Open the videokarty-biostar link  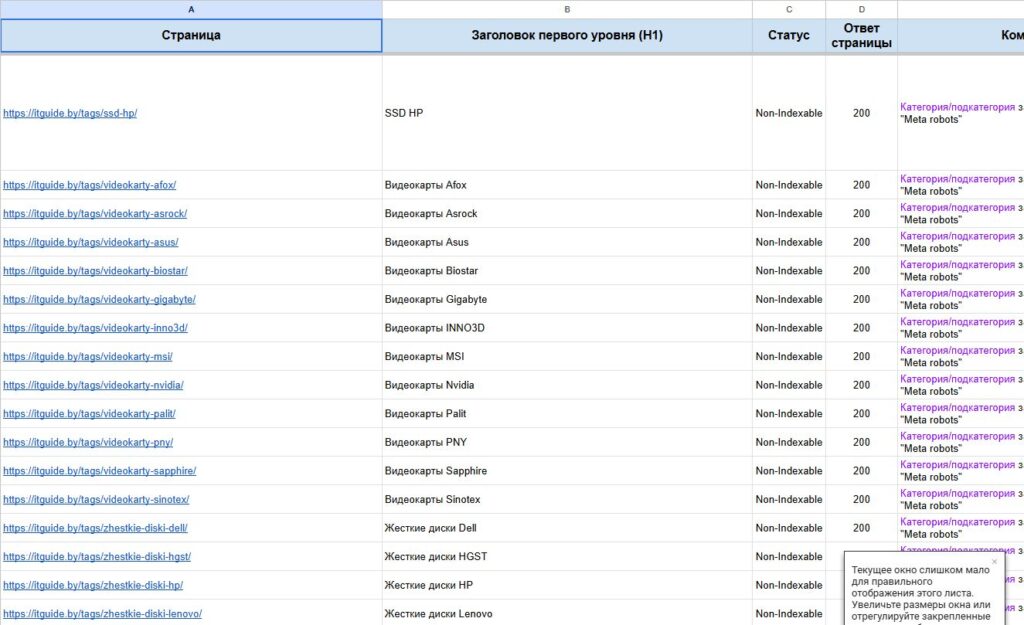[x=95, y=271]
